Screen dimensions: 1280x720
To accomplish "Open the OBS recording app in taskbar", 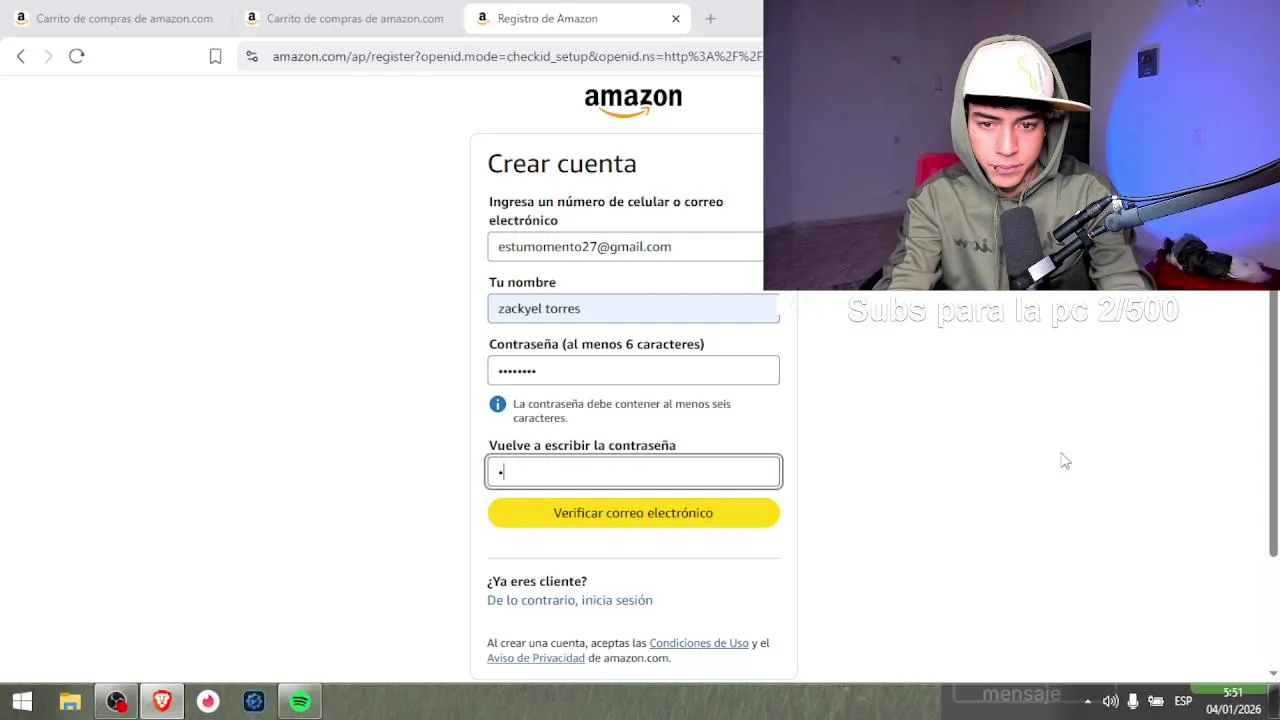I will point(117,702).
